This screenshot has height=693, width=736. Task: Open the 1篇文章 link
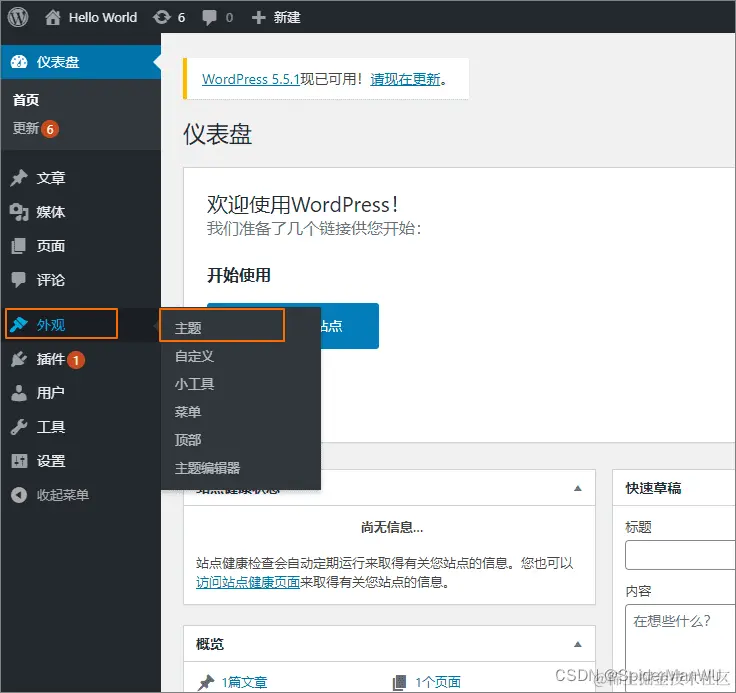click(244, 682)
